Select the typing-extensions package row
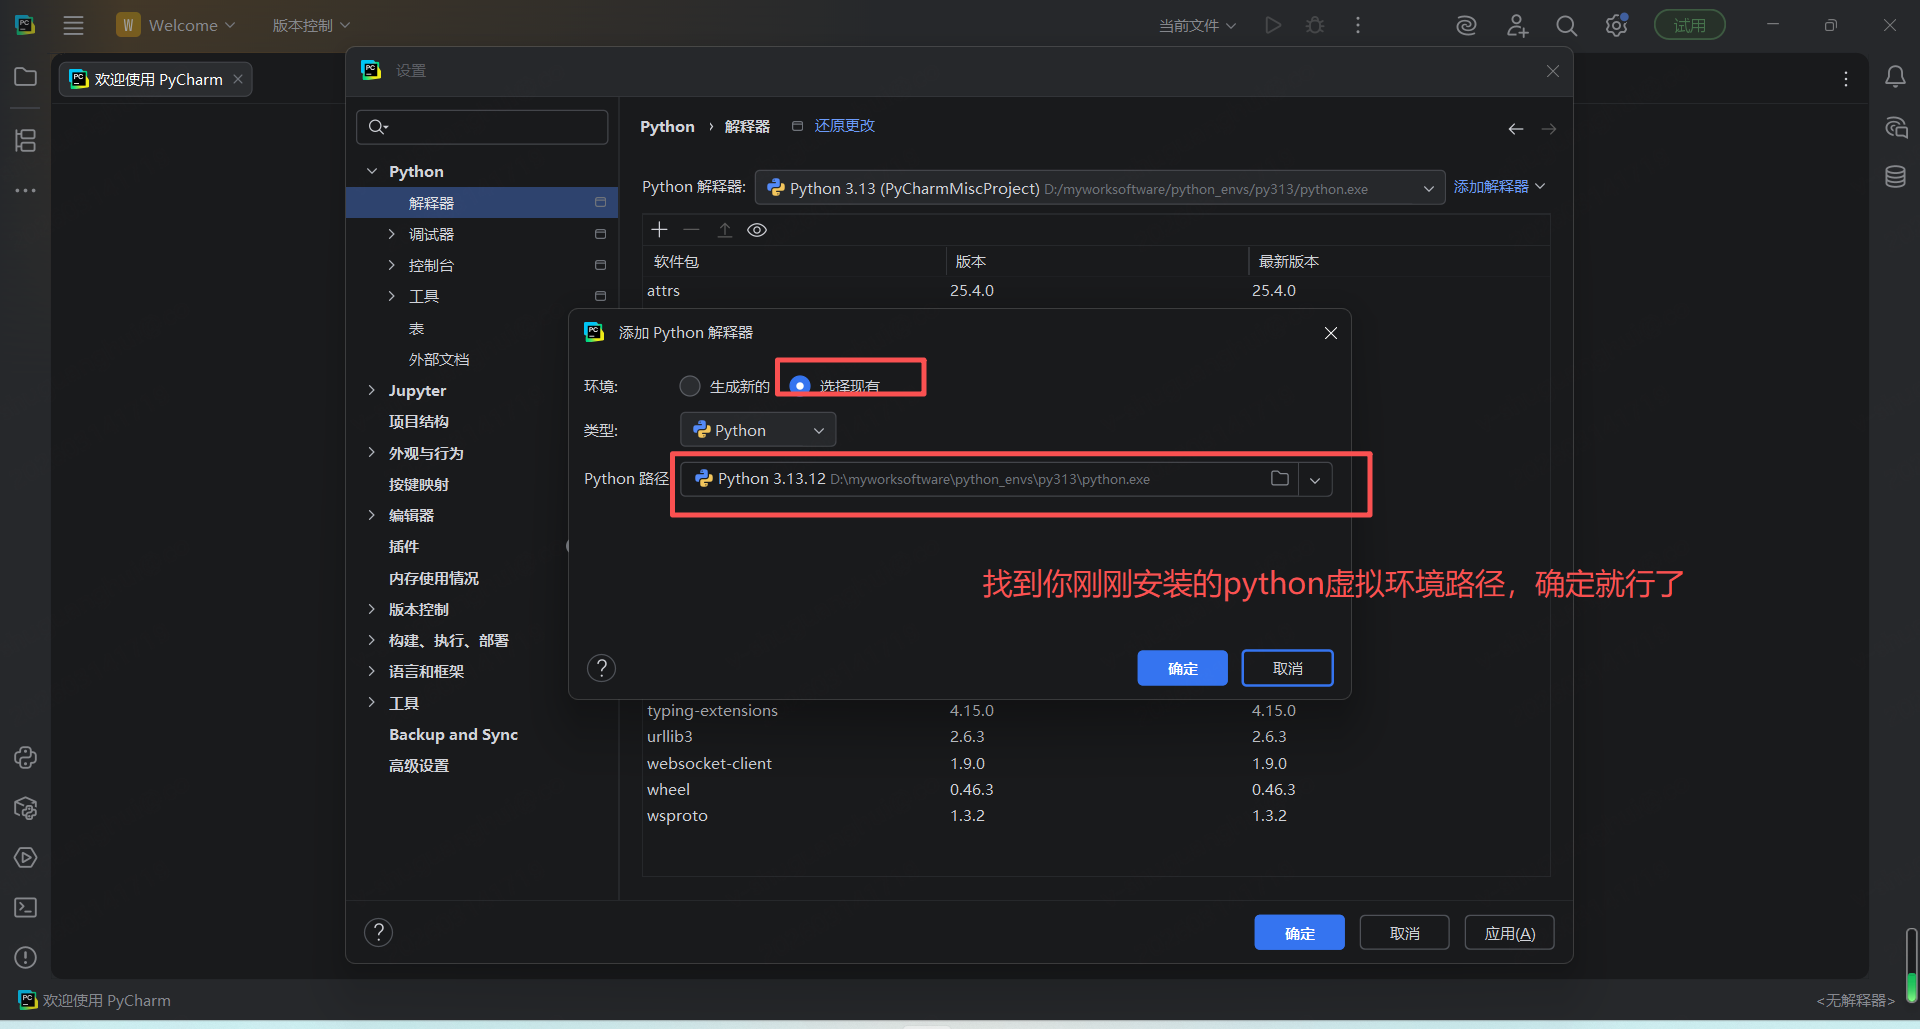 click(x=1095, y=711)
